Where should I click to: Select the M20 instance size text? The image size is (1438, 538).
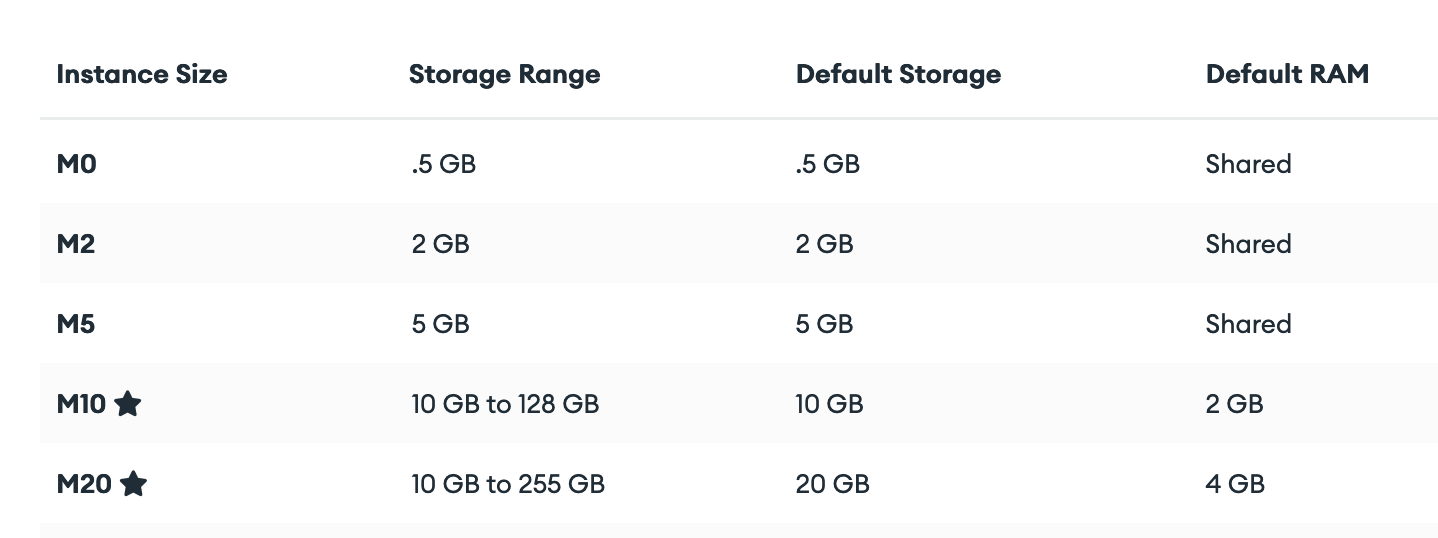tap(84, 484)
